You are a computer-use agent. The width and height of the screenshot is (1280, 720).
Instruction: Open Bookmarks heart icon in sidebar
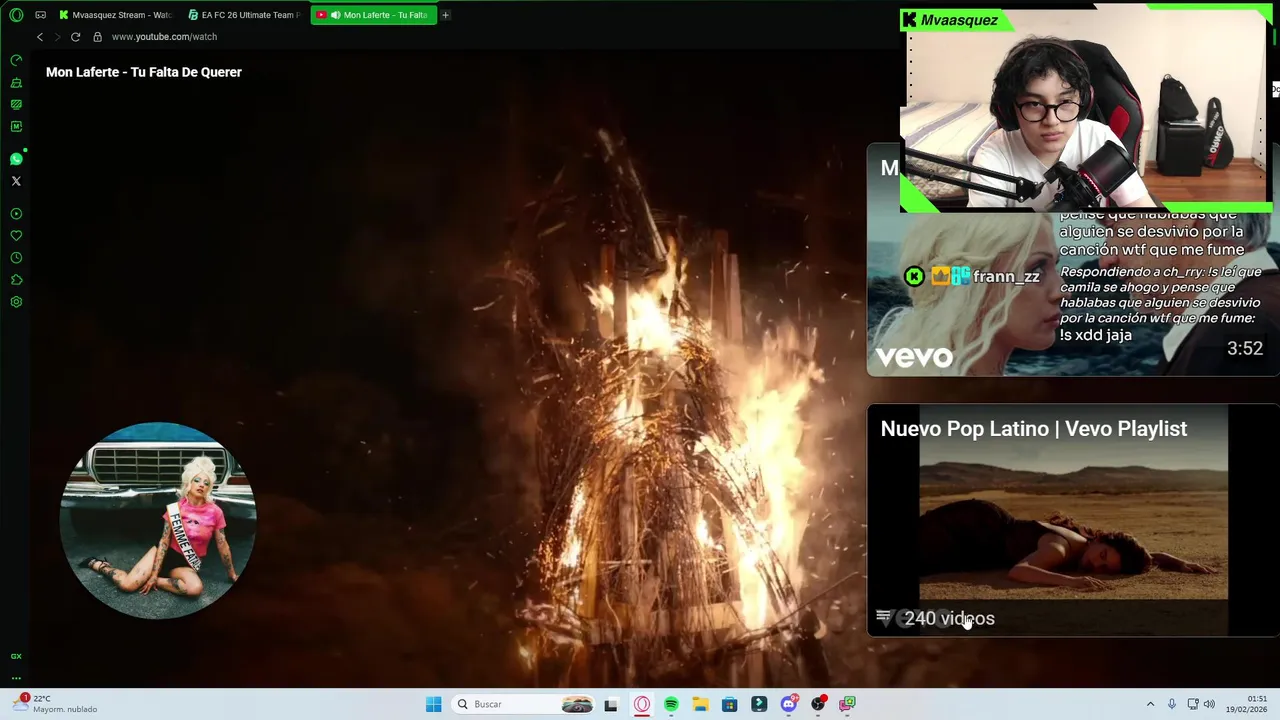[x=16, y=236]
